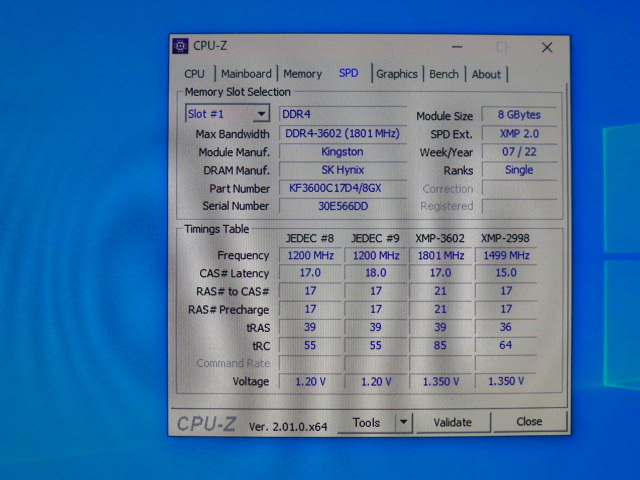Switch to the Memory tab
Screen dimensions: 640x480
[x=302, y=74]
